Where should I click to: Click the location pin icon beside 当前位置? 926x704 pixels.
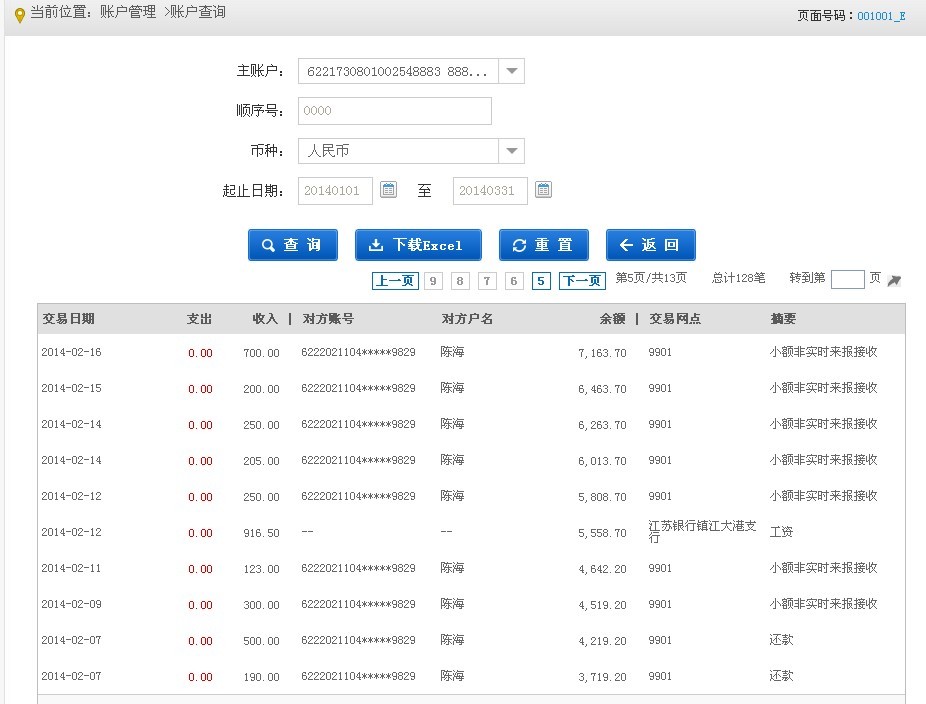tap(19, 15)
